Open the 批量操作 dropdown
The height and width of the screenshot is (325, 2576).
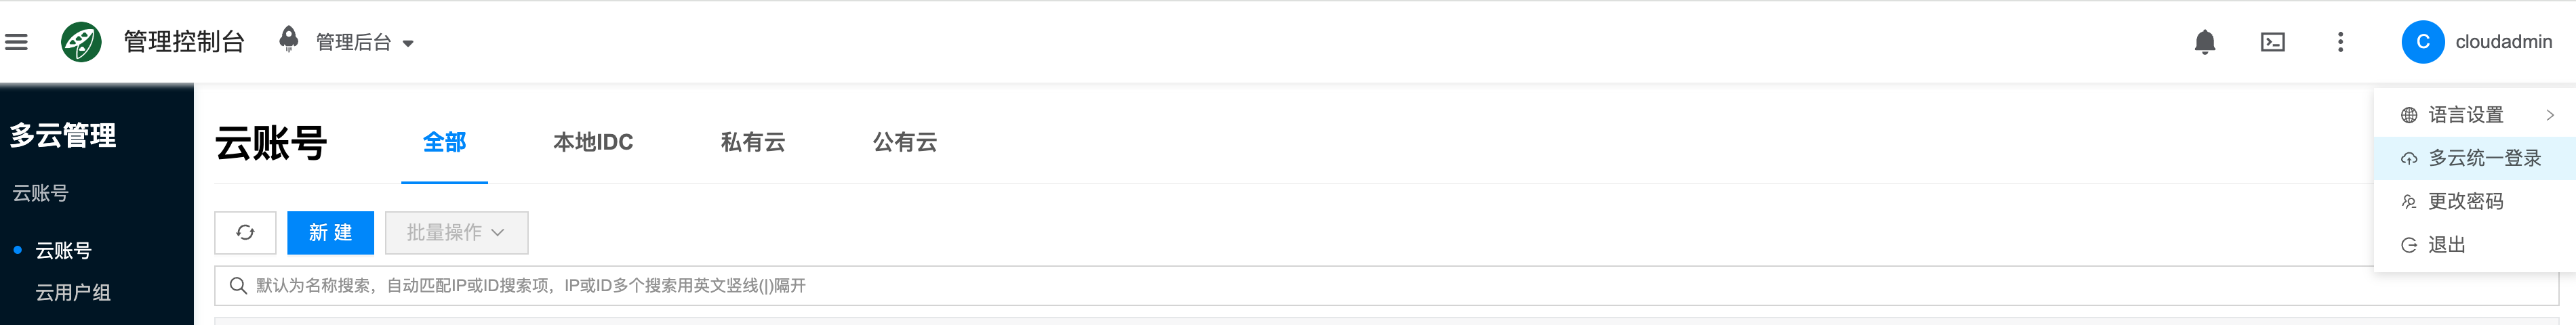(x=456, y=233)
